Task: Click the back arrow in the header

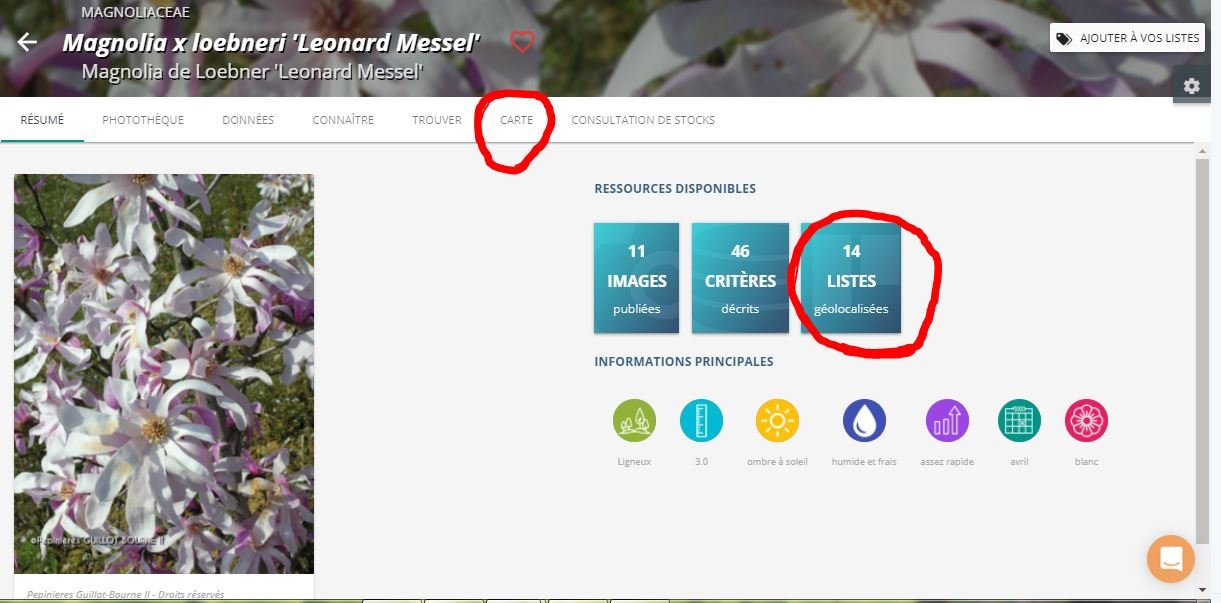Action: tap(27, 42)
